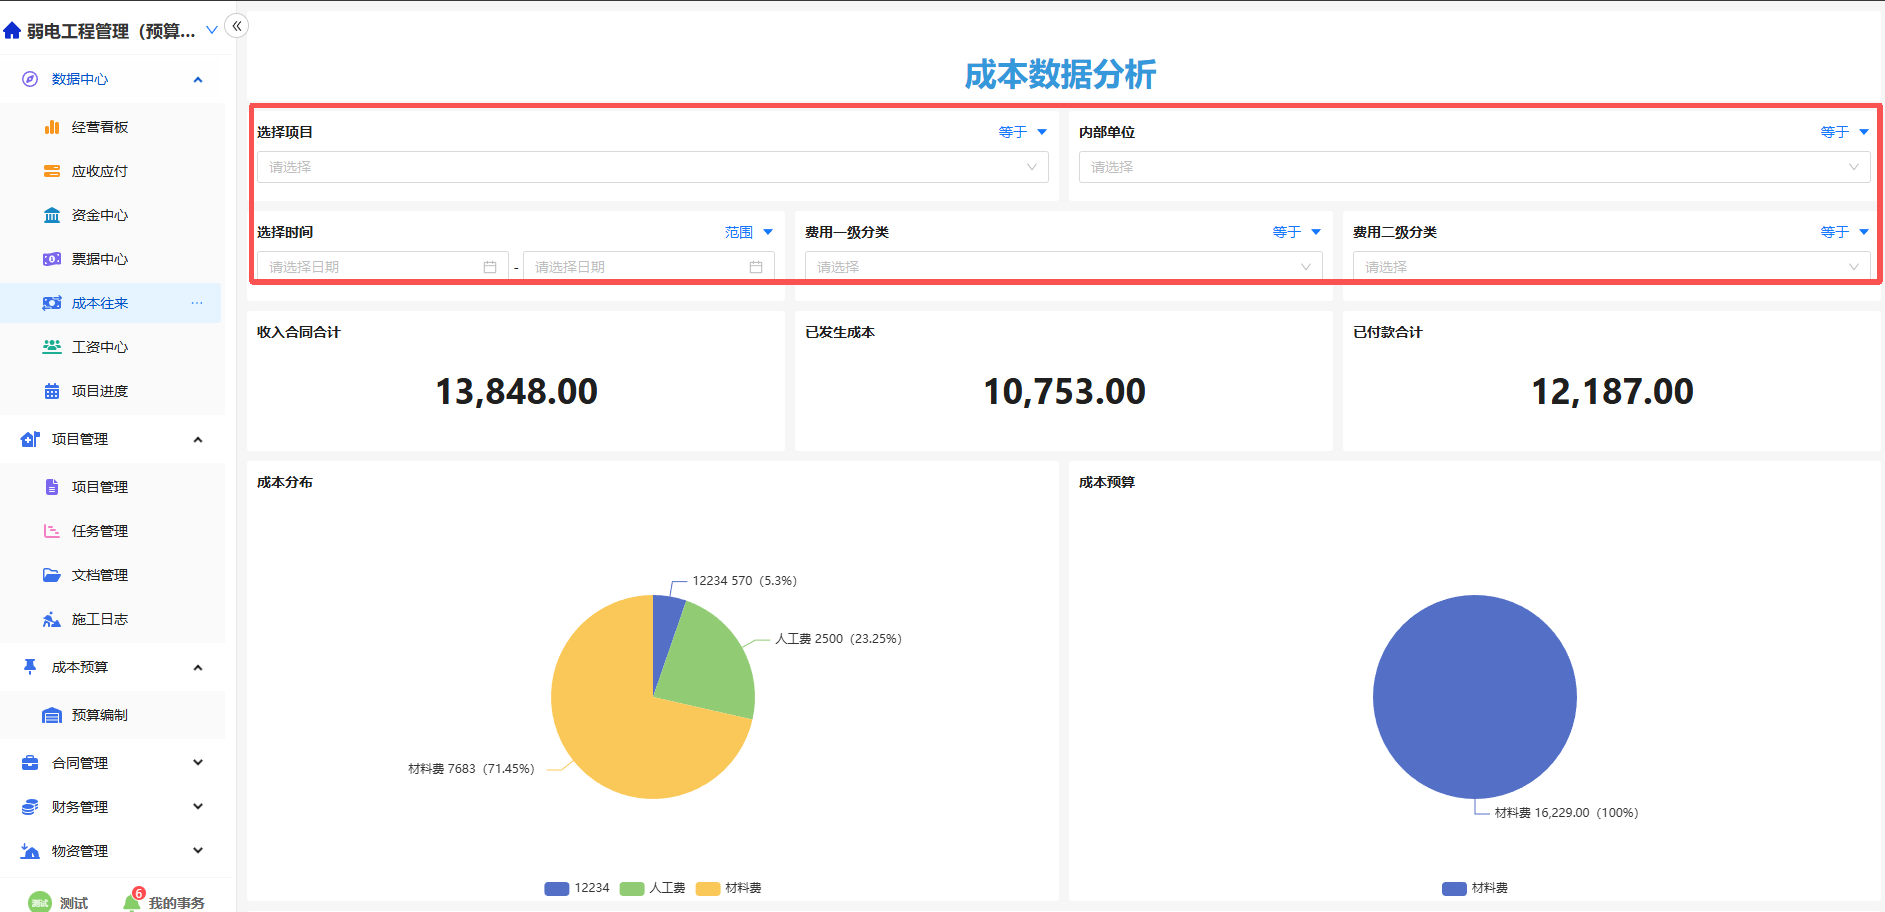The height and width of the screenshot is (912, 1885).
Task: Click the 项目进度 calendar icon
Action: point(52,391)
